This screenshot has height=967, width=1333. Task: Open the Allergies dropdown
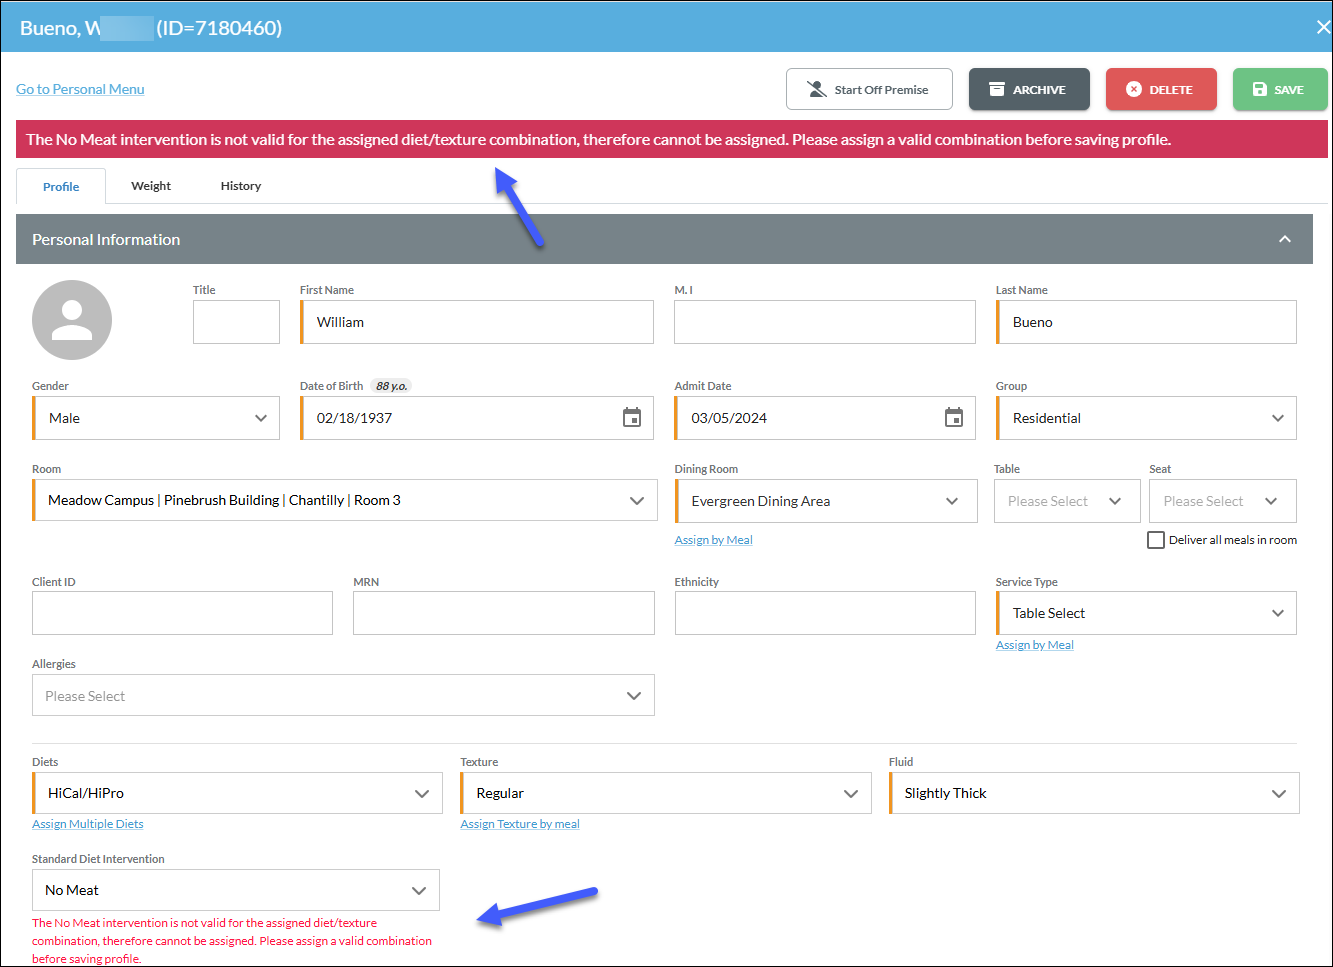click(343, 695)
